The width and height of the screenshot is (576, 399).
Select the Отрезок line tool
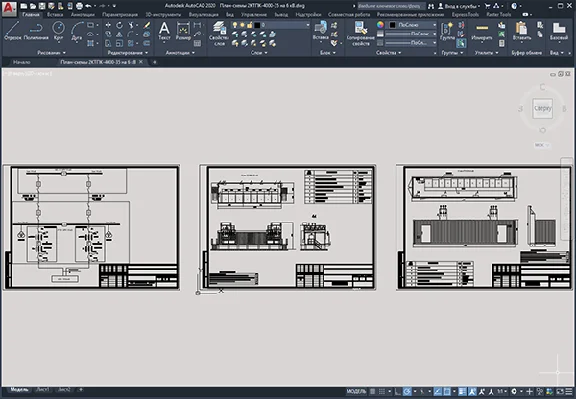(x=13, y=30)
